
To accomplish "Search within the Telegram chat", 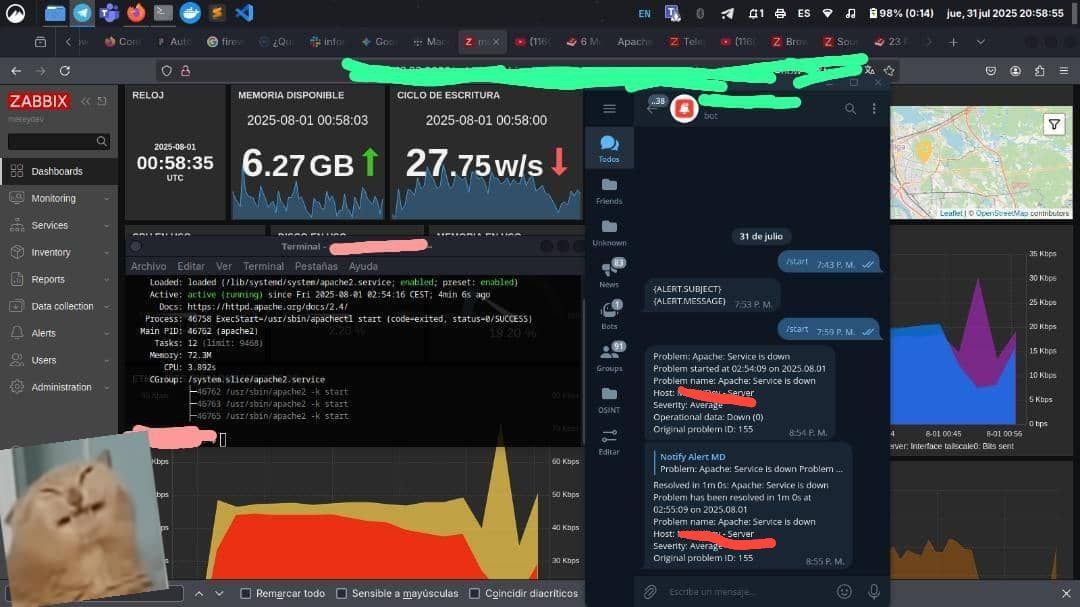I will [x=851, y=109].
